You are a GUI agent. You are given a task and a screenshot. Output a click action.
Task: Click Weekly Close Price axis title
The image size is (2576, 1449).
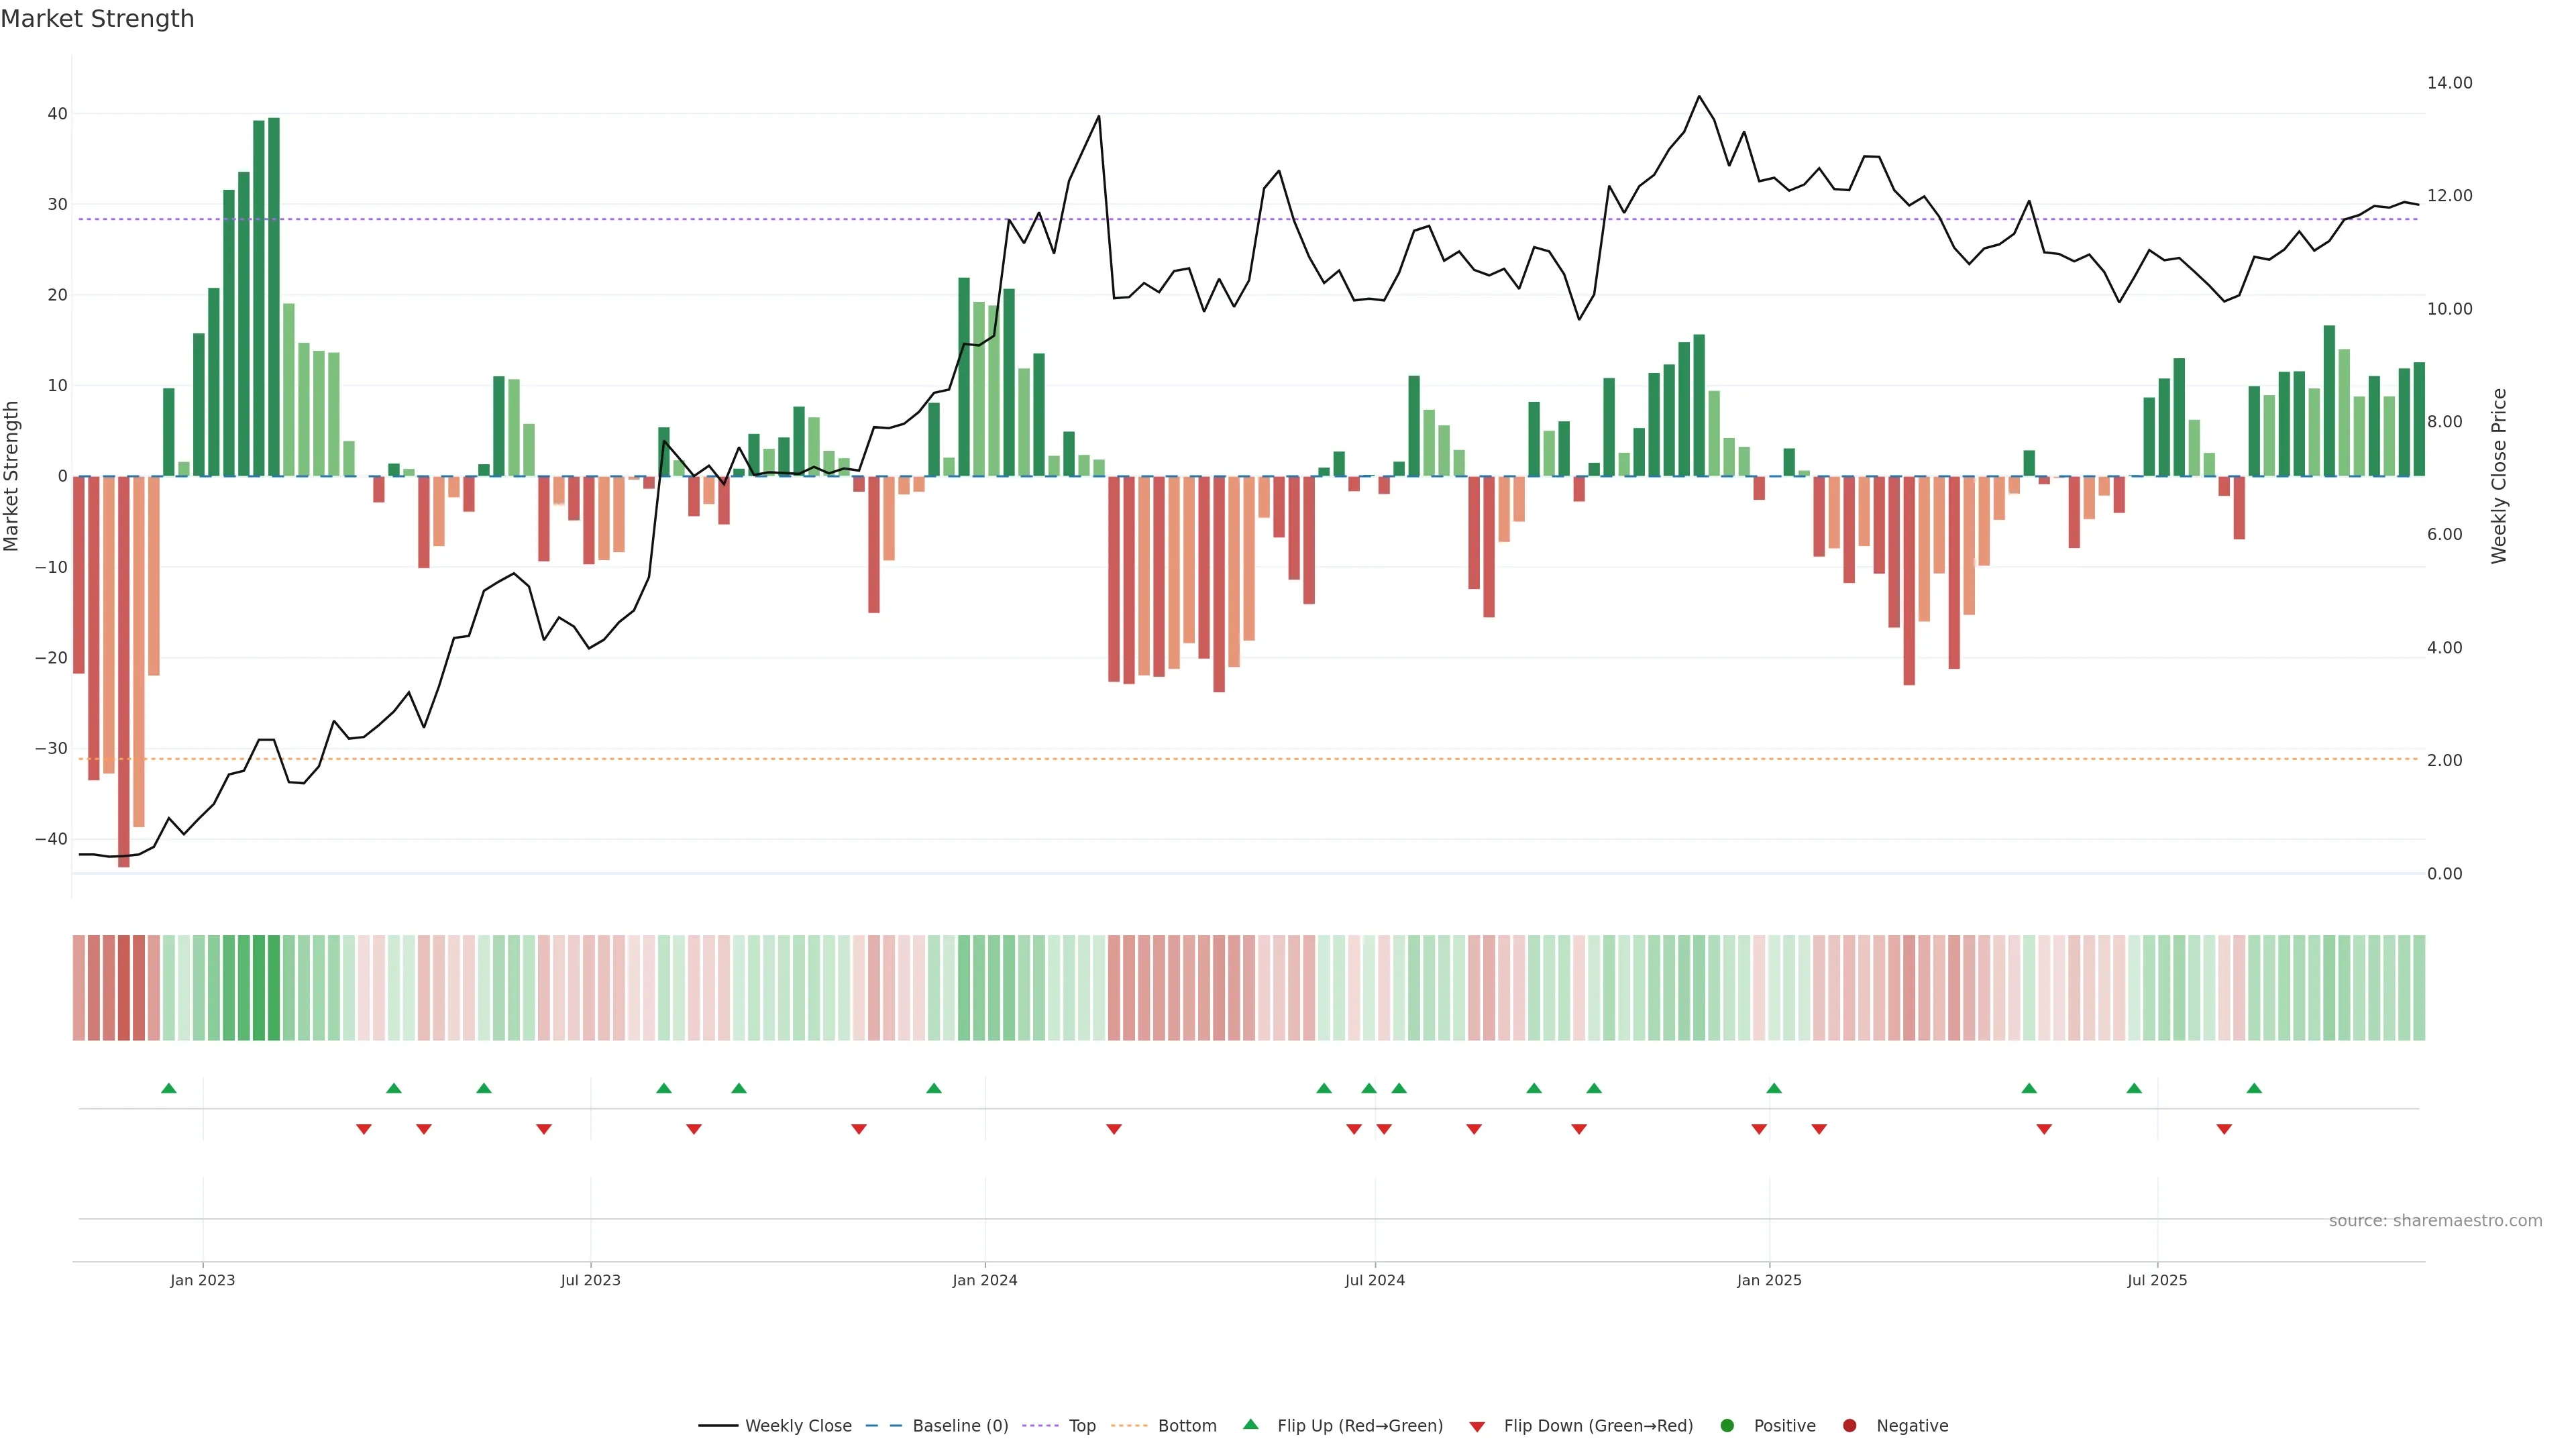point(2499,476)
